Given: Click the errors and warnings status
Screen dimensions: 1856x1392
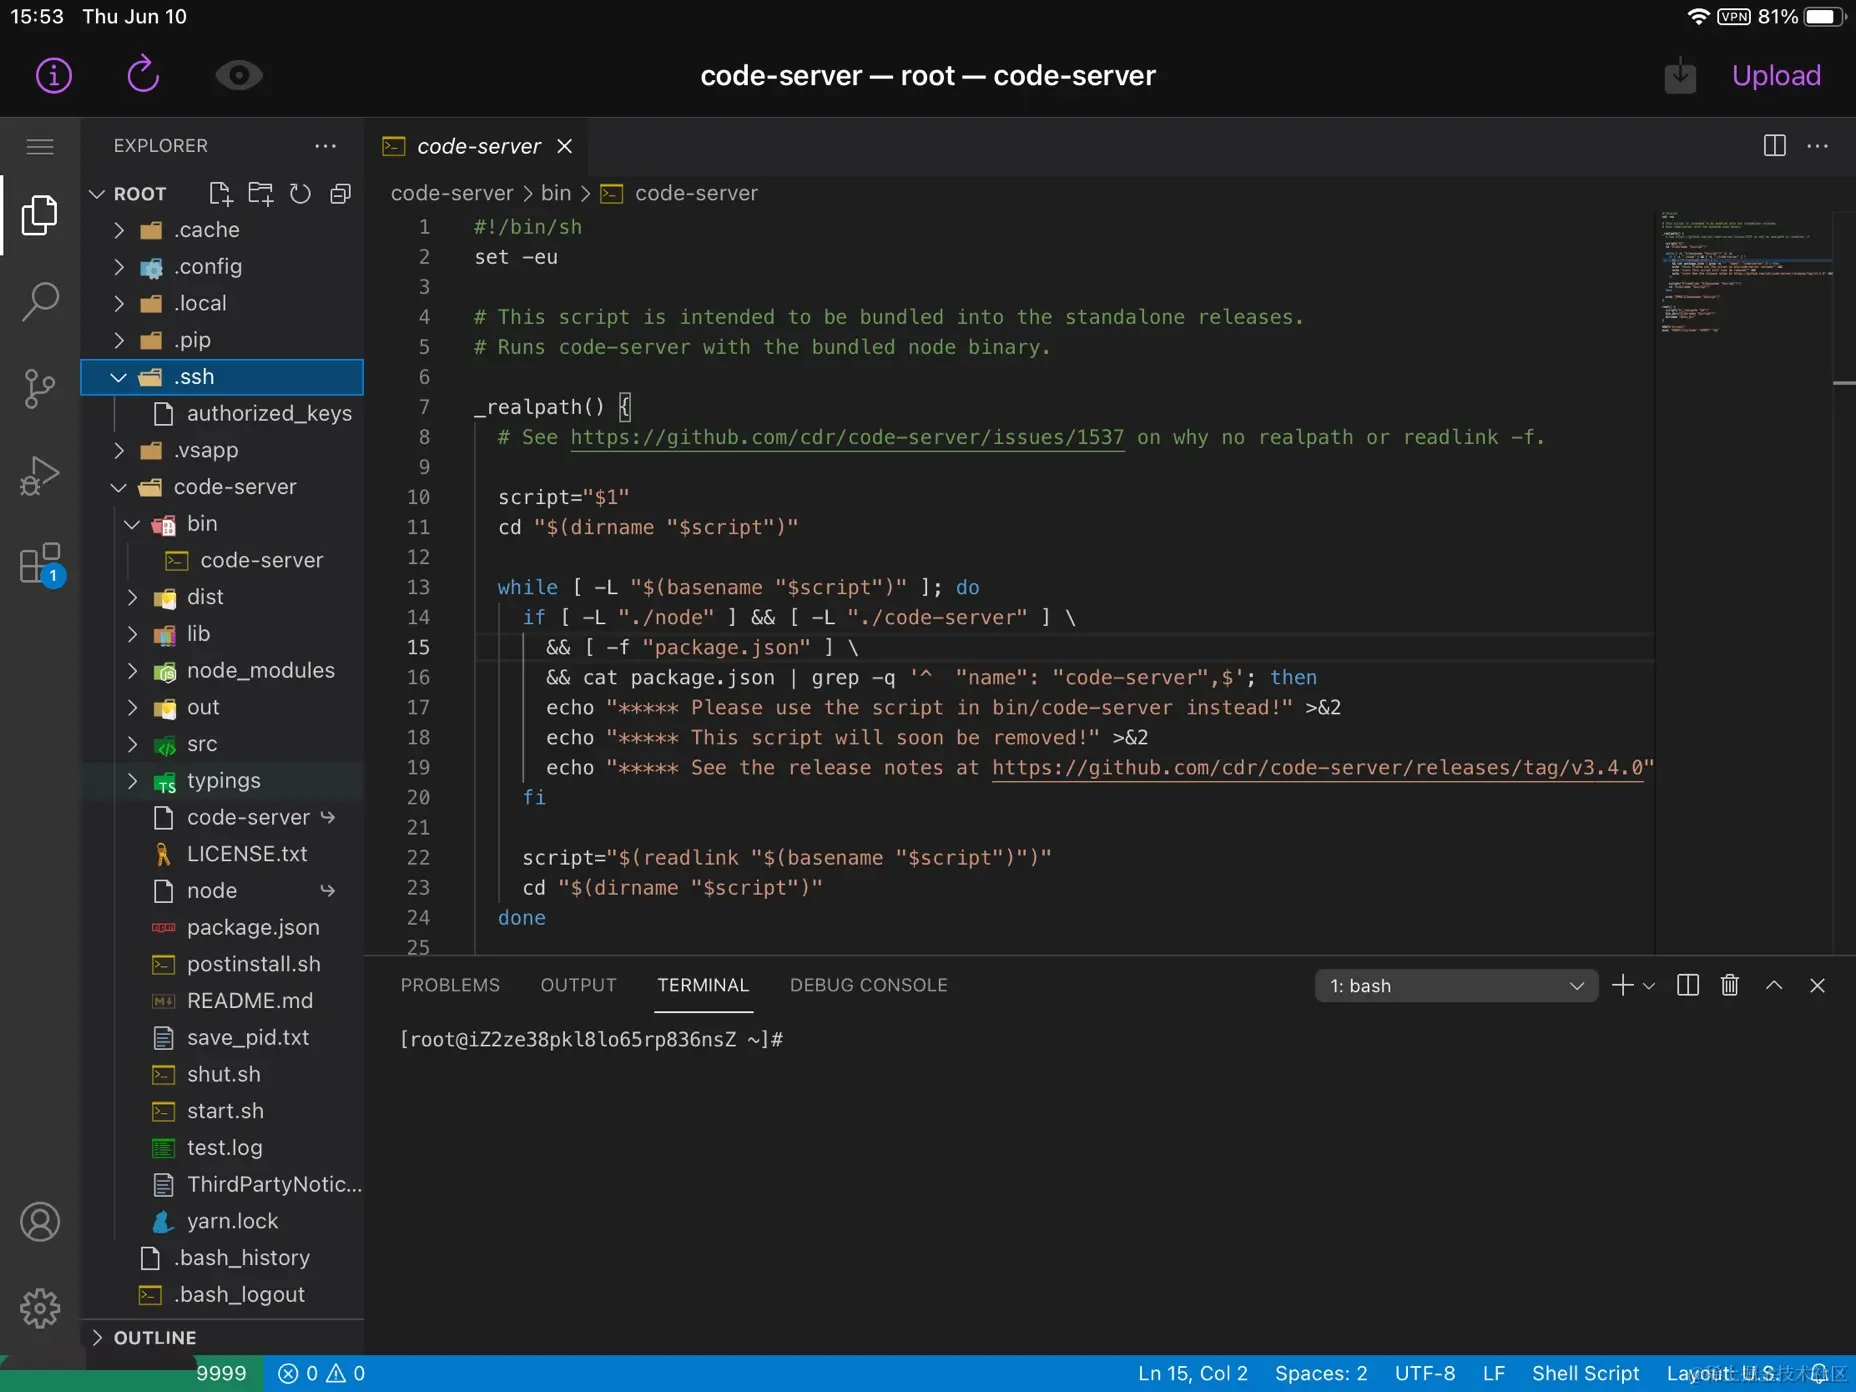Looking at the screenshot, I should click(x=322, y=1373).
